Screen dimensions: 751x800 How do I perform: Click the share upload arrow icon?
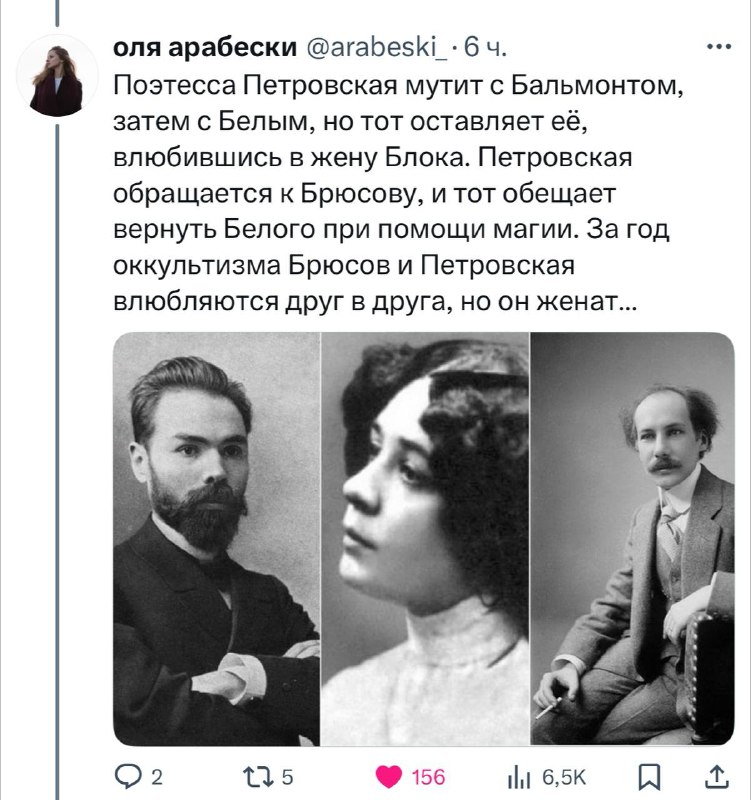pos(717,777)
